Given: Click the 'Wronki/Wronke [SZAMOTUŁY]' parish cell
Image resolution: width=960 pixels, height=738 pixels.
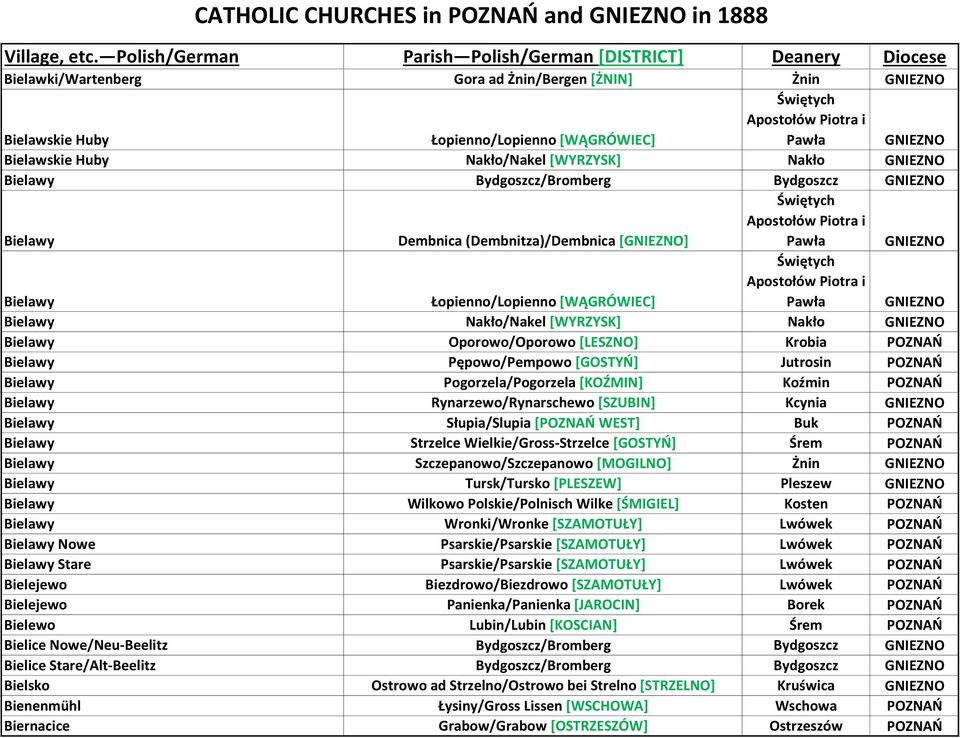Looking at the screenshot, I should point(543,524).
